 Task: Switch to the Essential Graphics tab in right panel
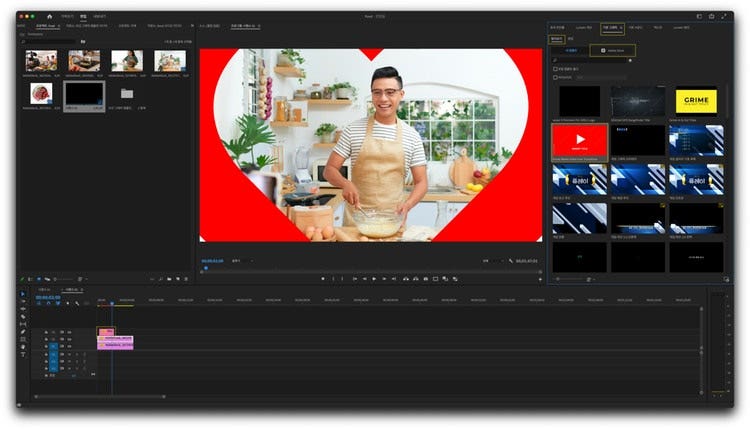[x=612, y=28]
